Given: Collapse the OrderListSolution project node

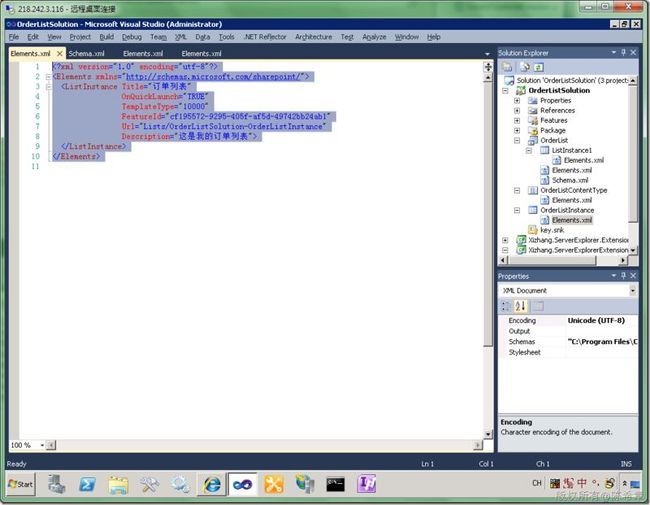Looking at the screenshot, I should [x=505, y=90].
